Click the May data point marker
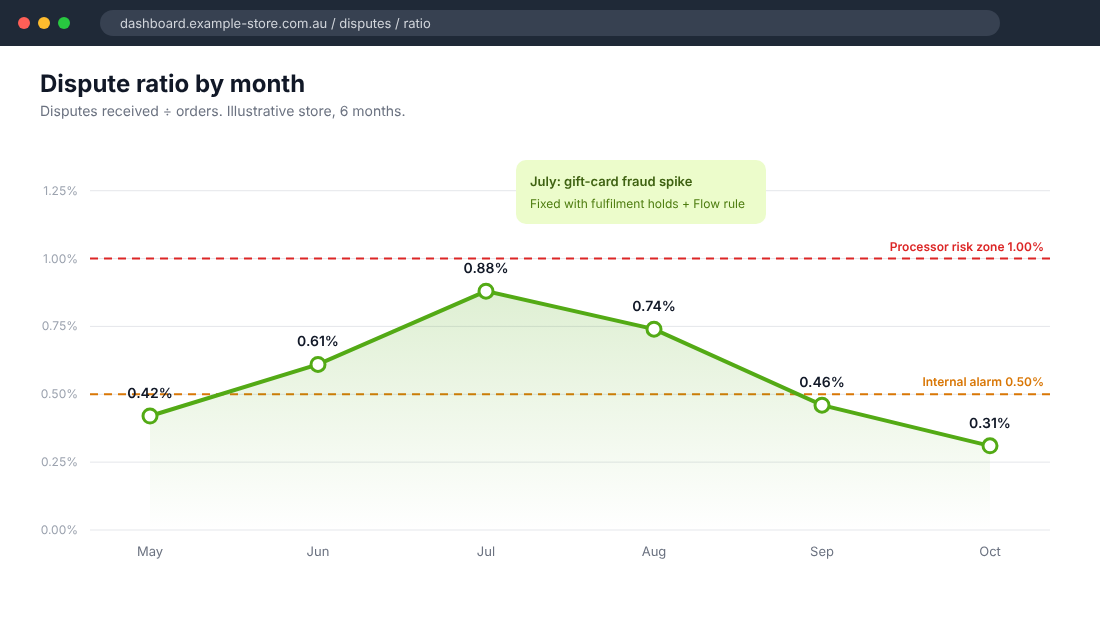Image resolution: width=1100 pixels, height=640 pixels. pos(149,416)
